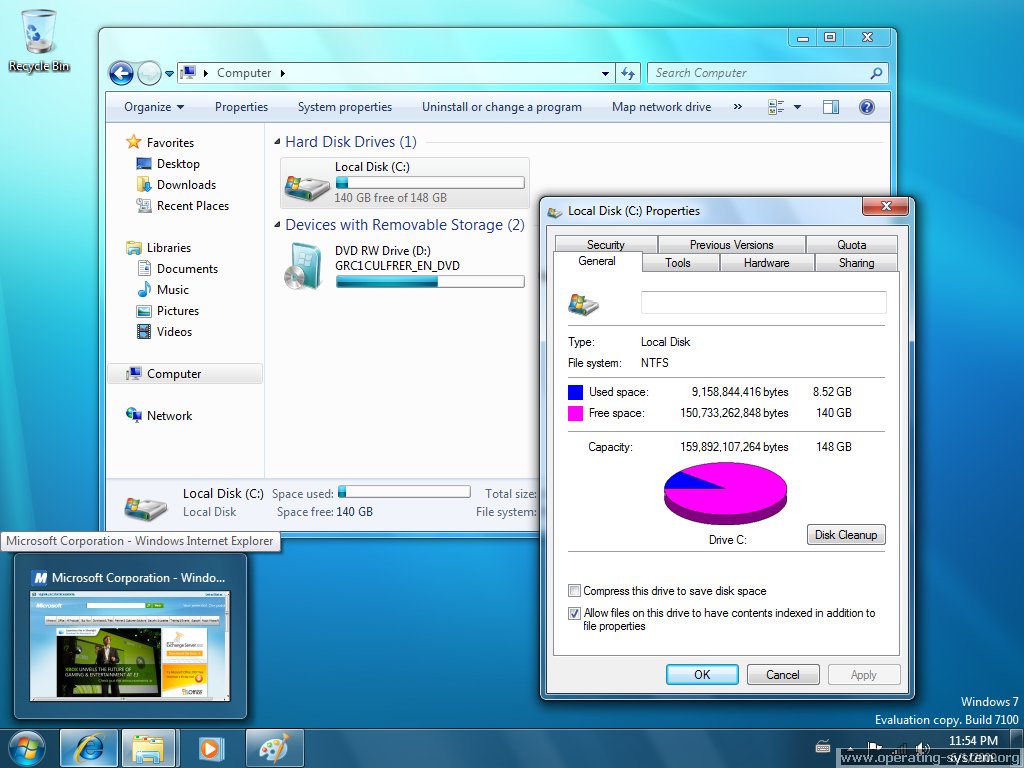This screenshot has width=1024, height=768.
Task: Select the DVD RW Drive (D:) icon
Action: [x=303, y=266]
